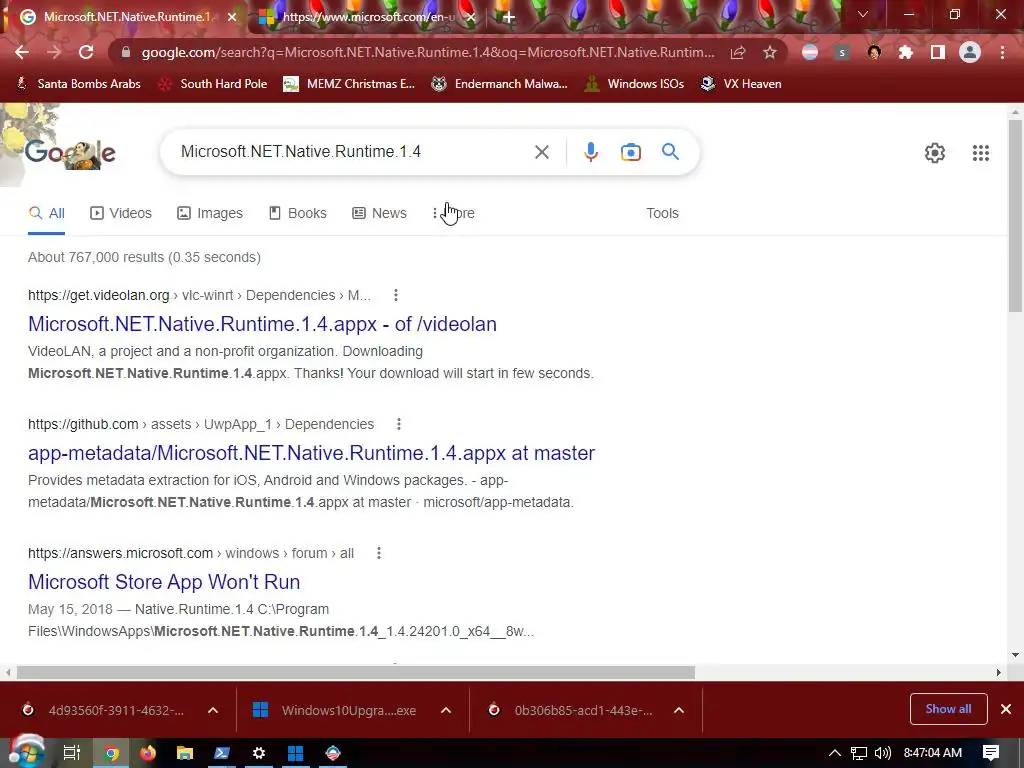
Task: Show hidden system tray icons
Action: coord(835,753)
